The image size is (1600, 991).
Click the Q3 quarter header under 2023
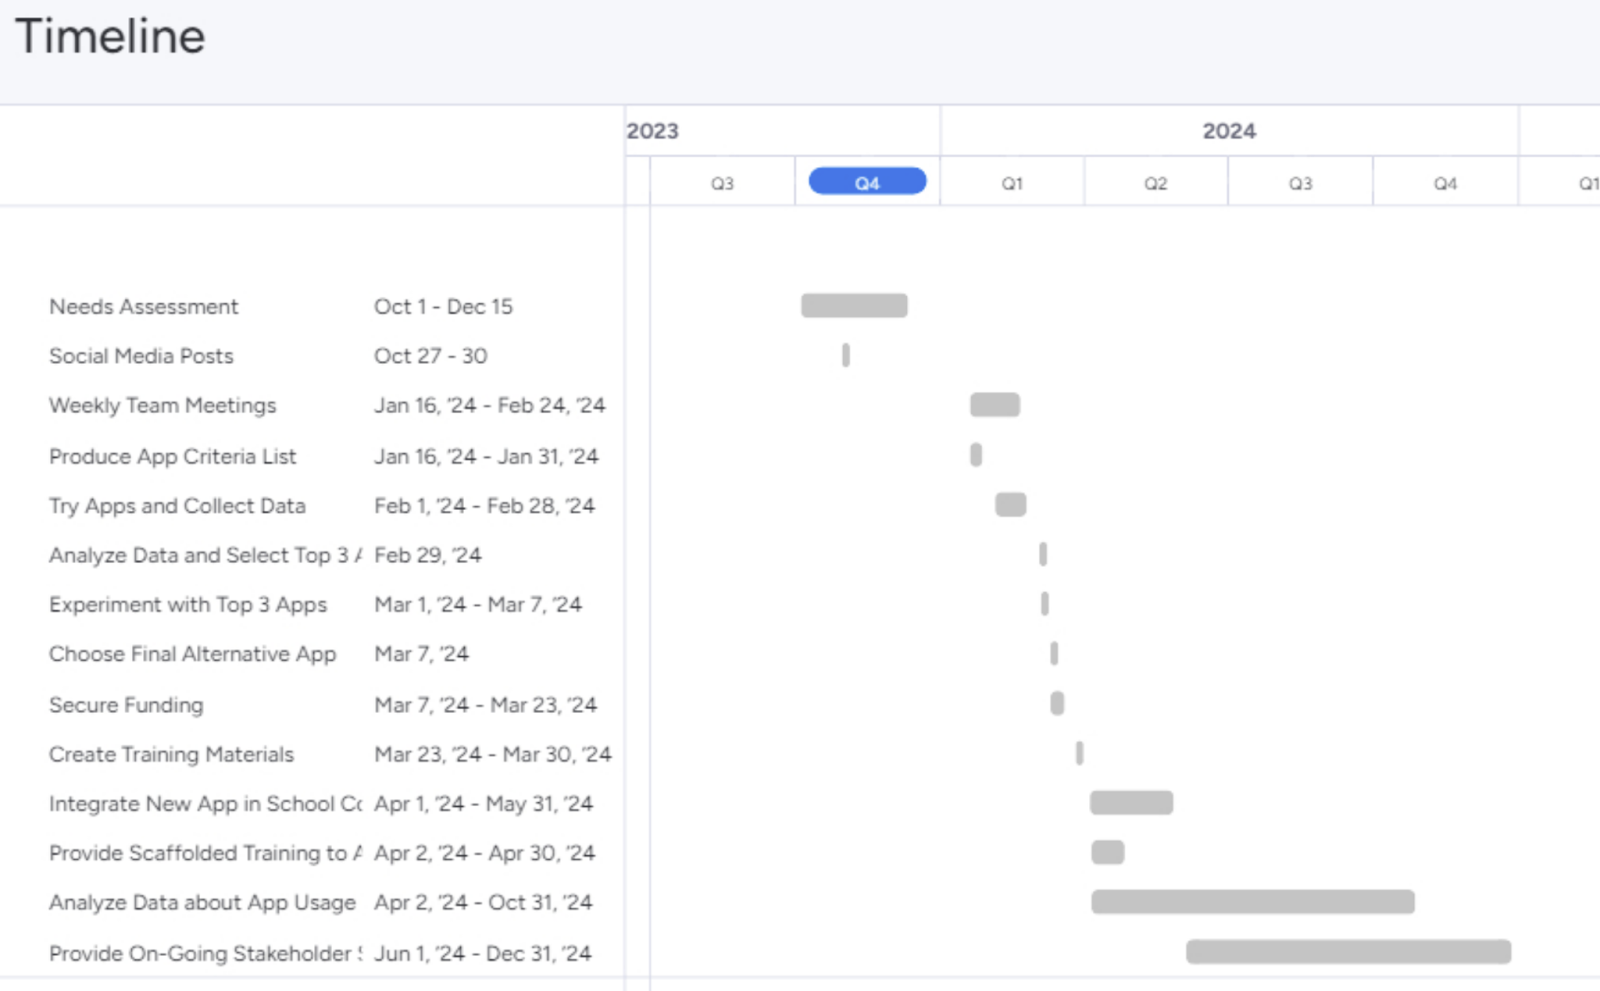point(722,183)
